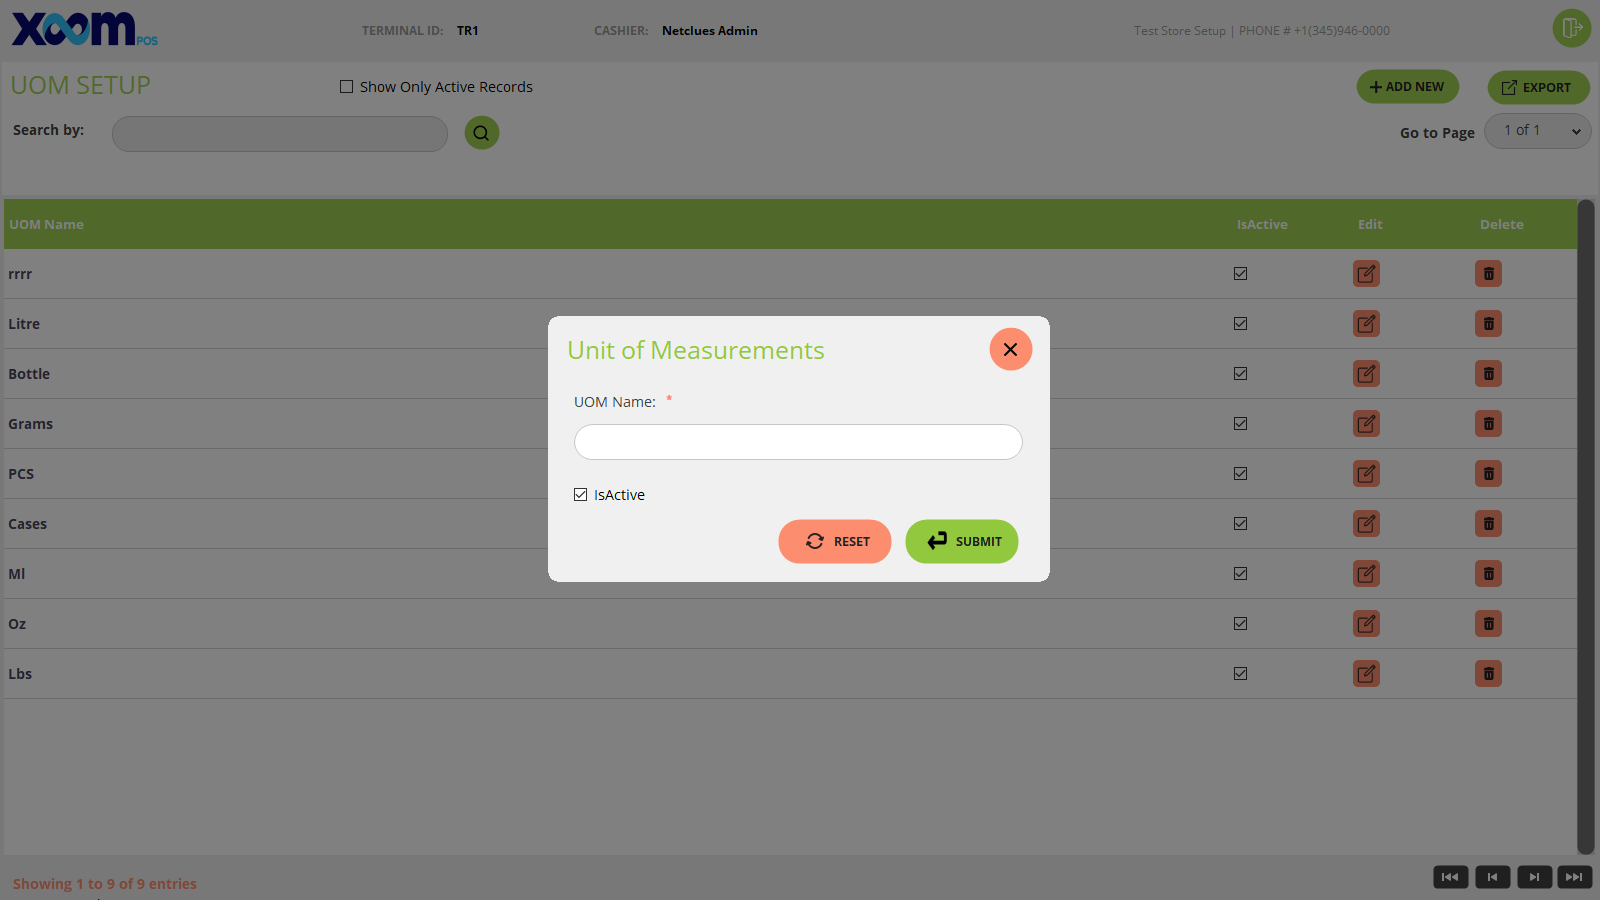Open the Go to Page dropdown
Viewport: 1600px width, 900px height.
[1537, 131]
